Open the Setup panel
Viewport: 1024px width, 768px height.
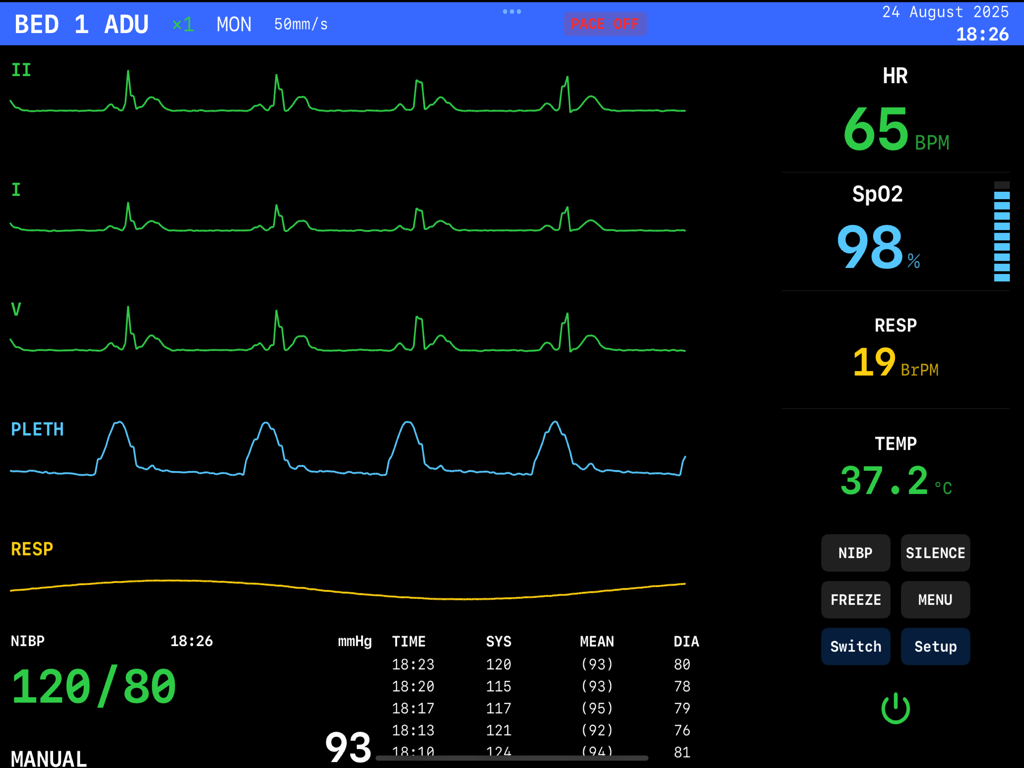tap(935, 646)
